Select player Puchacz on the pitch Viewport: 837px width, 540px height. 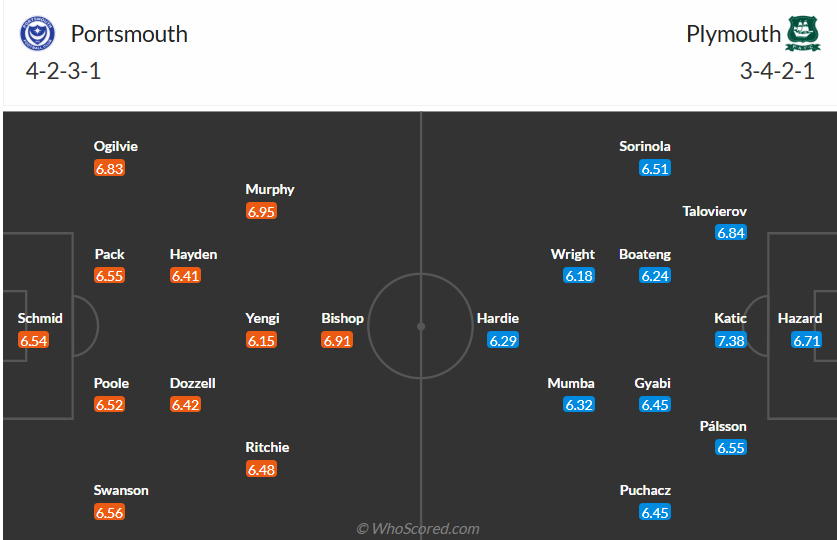click(x=645, y=491)
